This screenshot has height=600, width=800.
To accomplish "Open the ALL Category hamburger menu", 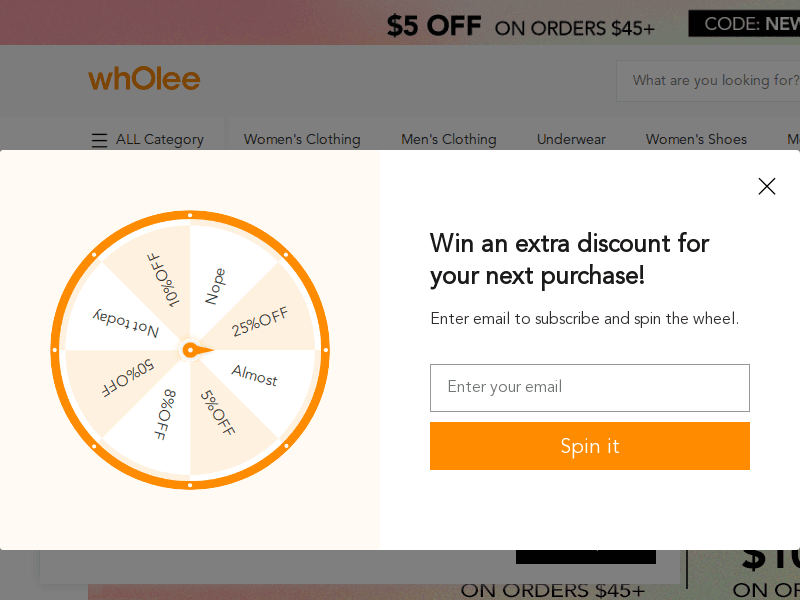I will click(99, 140).
